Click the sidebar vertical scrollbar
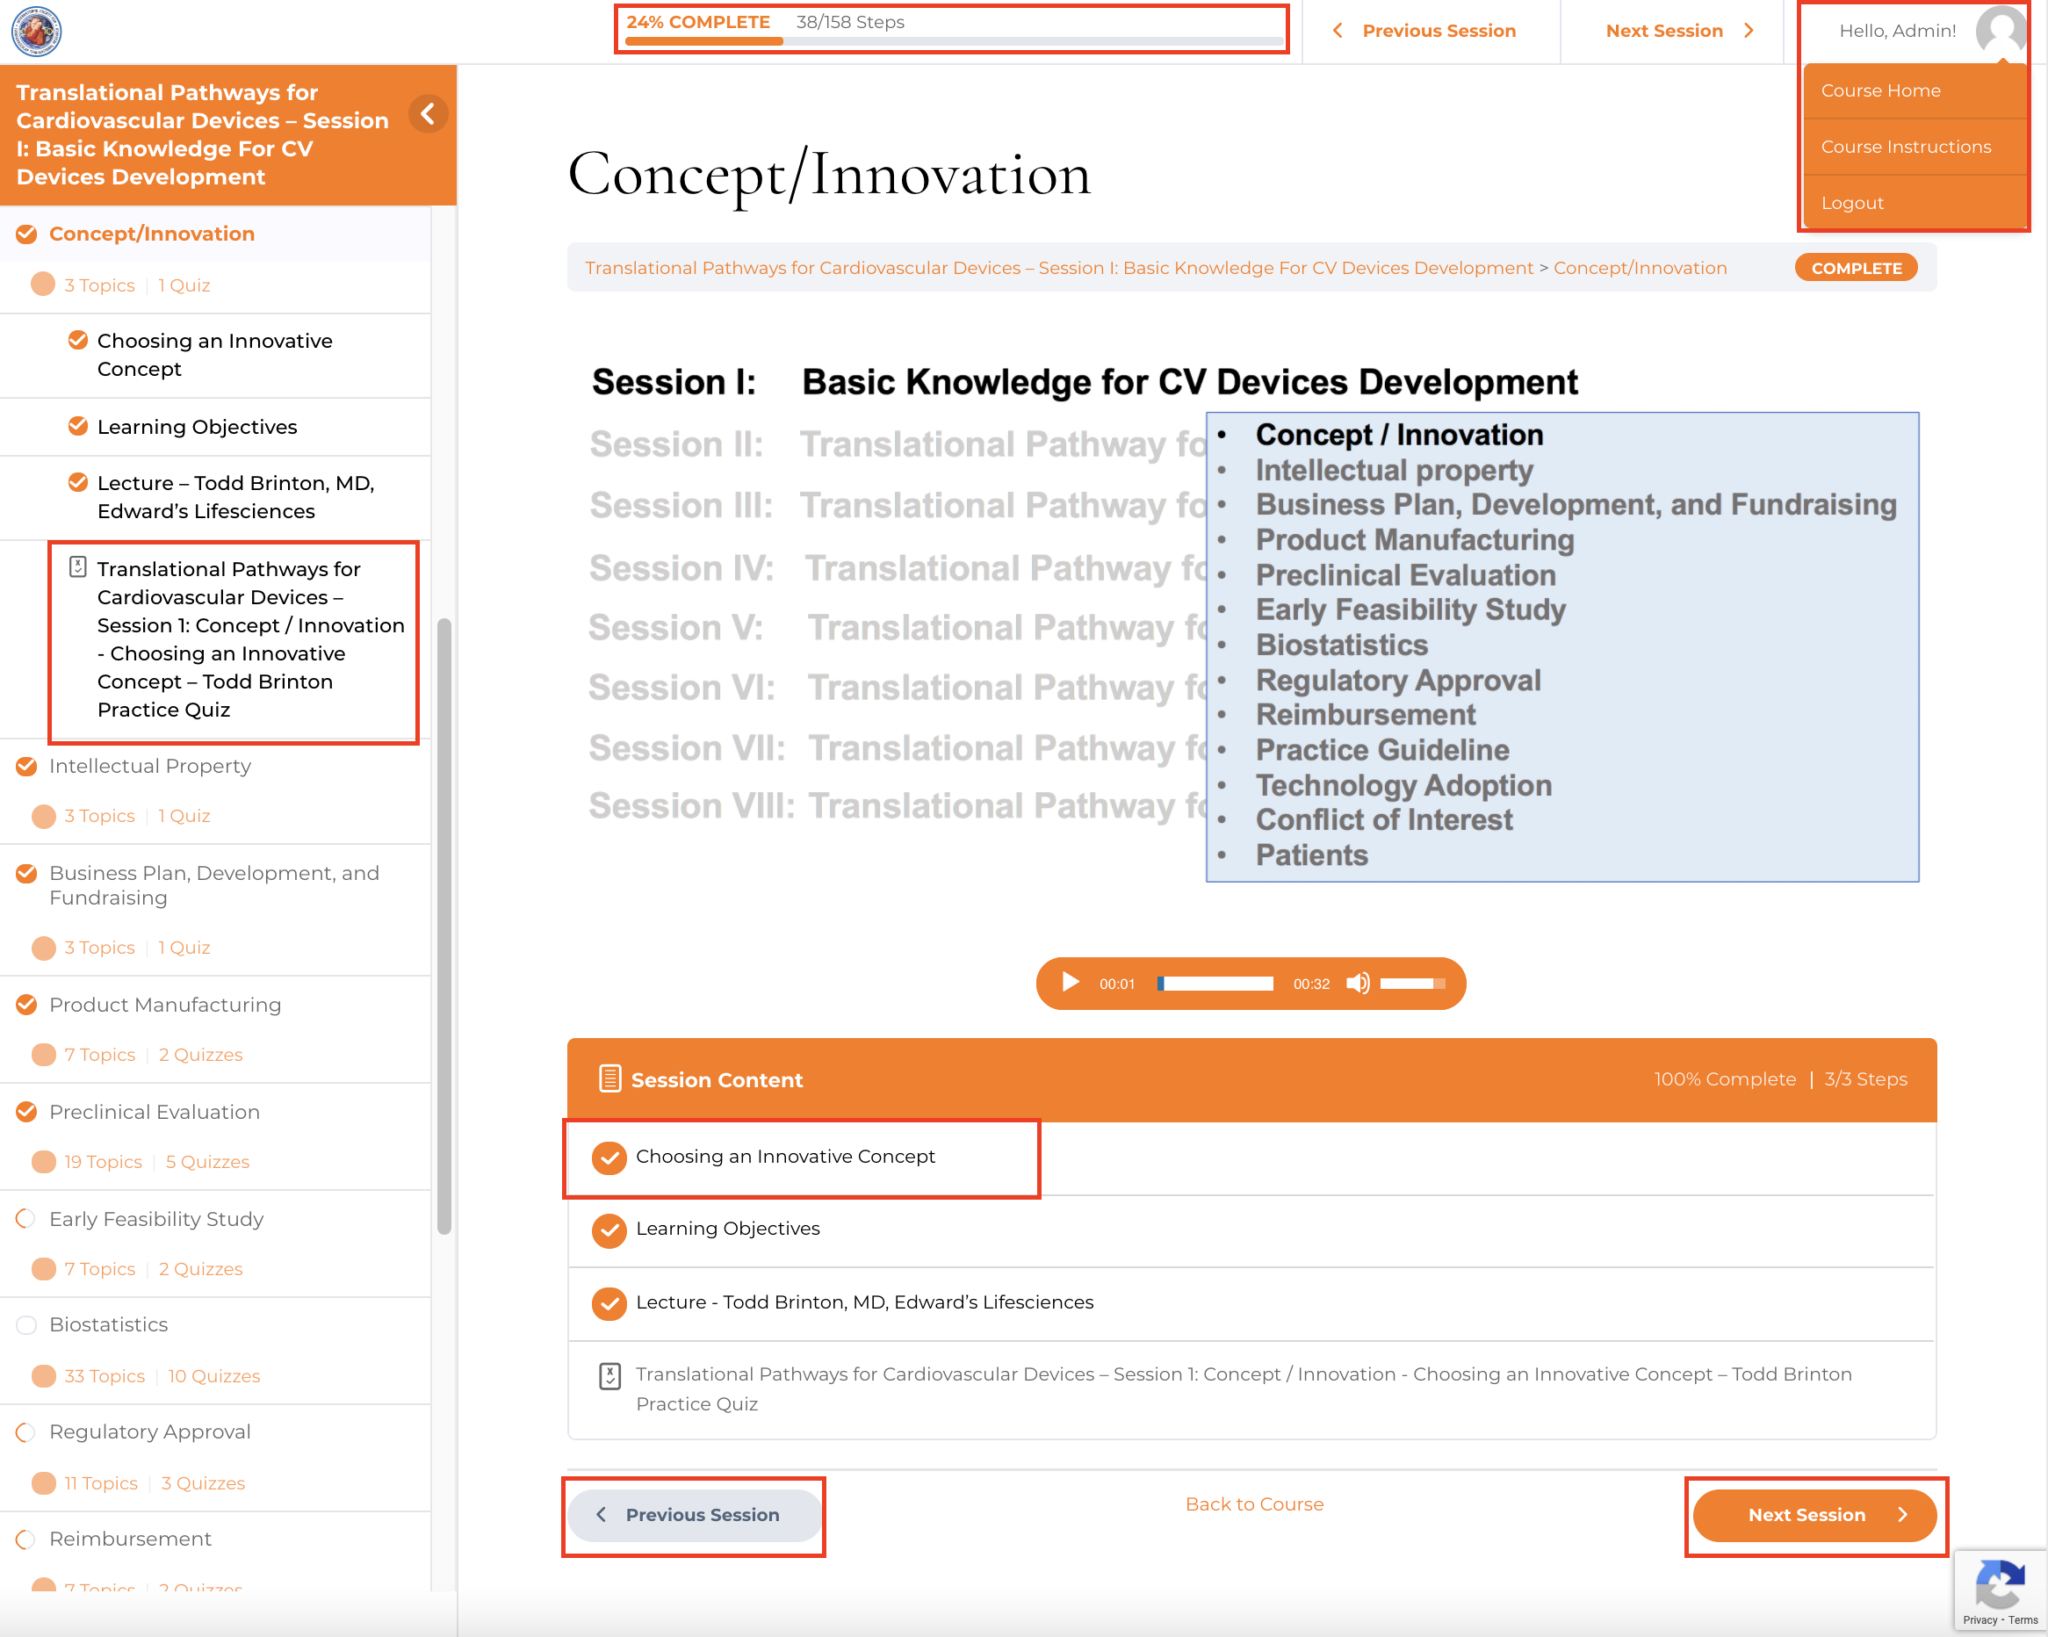The width and height of the screenshot is (2048, 1637). click(444, 925)
